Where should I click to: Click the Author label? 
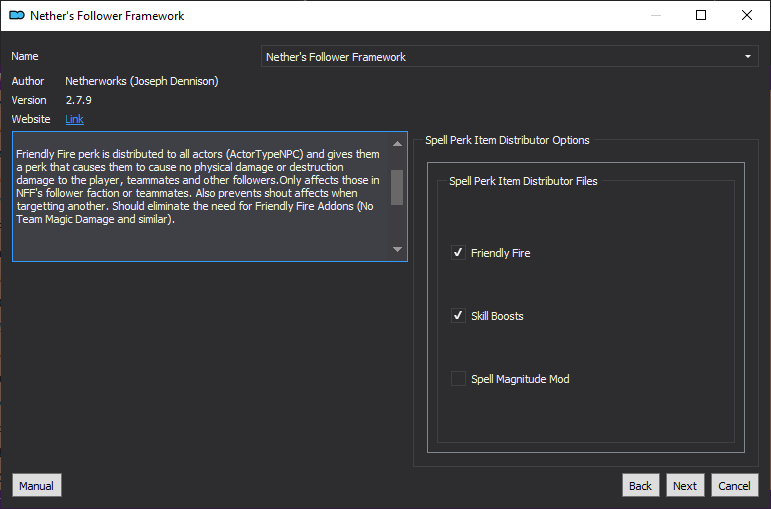point(28,81)
